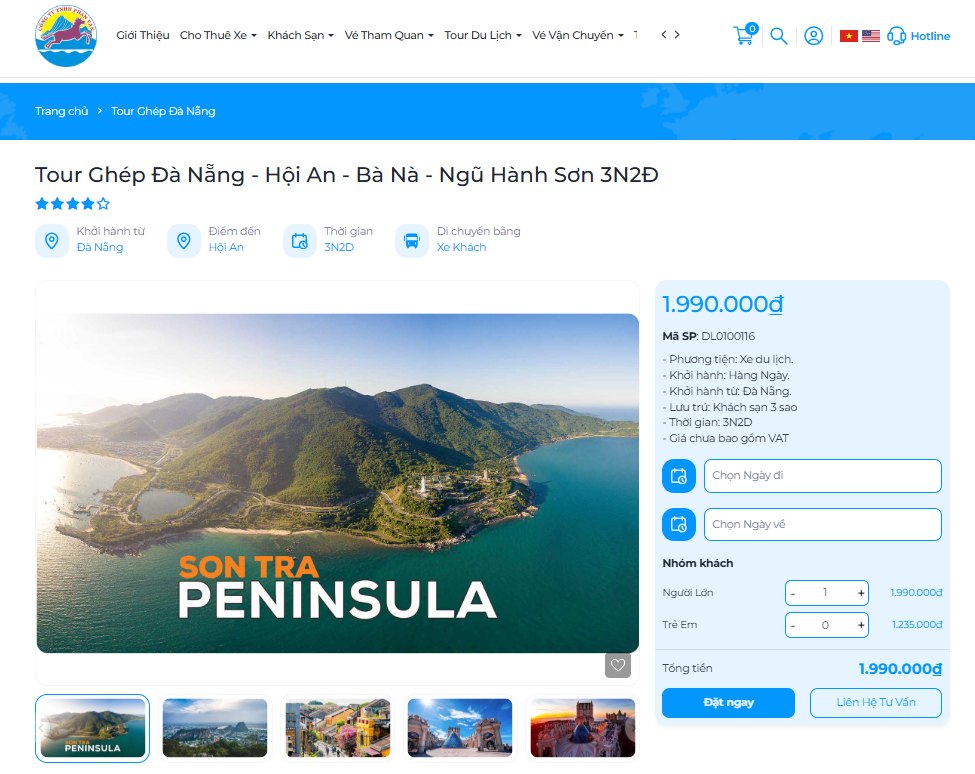Expand the Tour Du Lịch dropdown
The width and height of the screenshot is (975, 774).
click(x=479, y=35)
